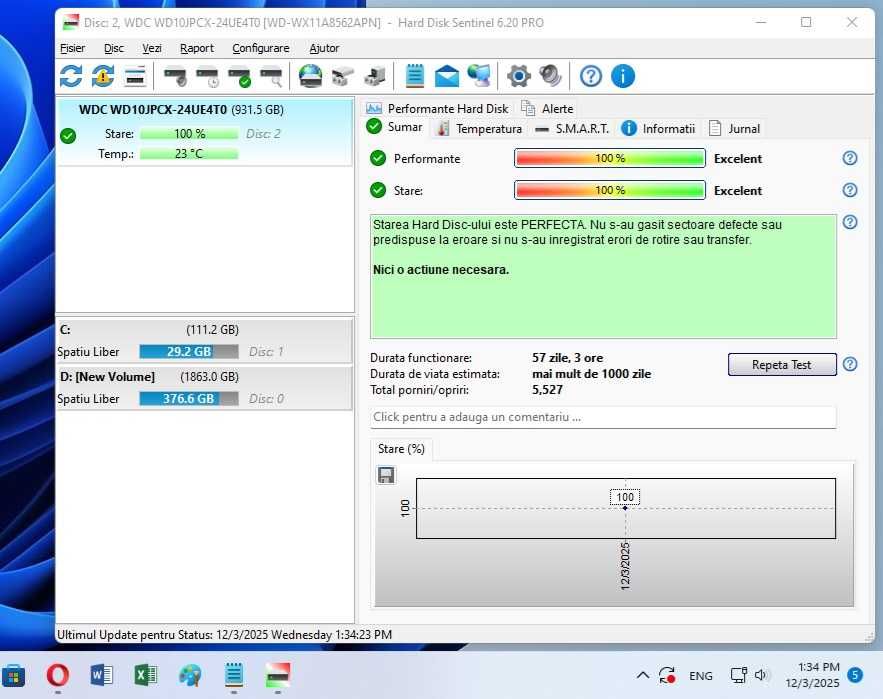Click the comment field to add a comment
This screenshot has width=883, height=699.
(x=603, y=417)
